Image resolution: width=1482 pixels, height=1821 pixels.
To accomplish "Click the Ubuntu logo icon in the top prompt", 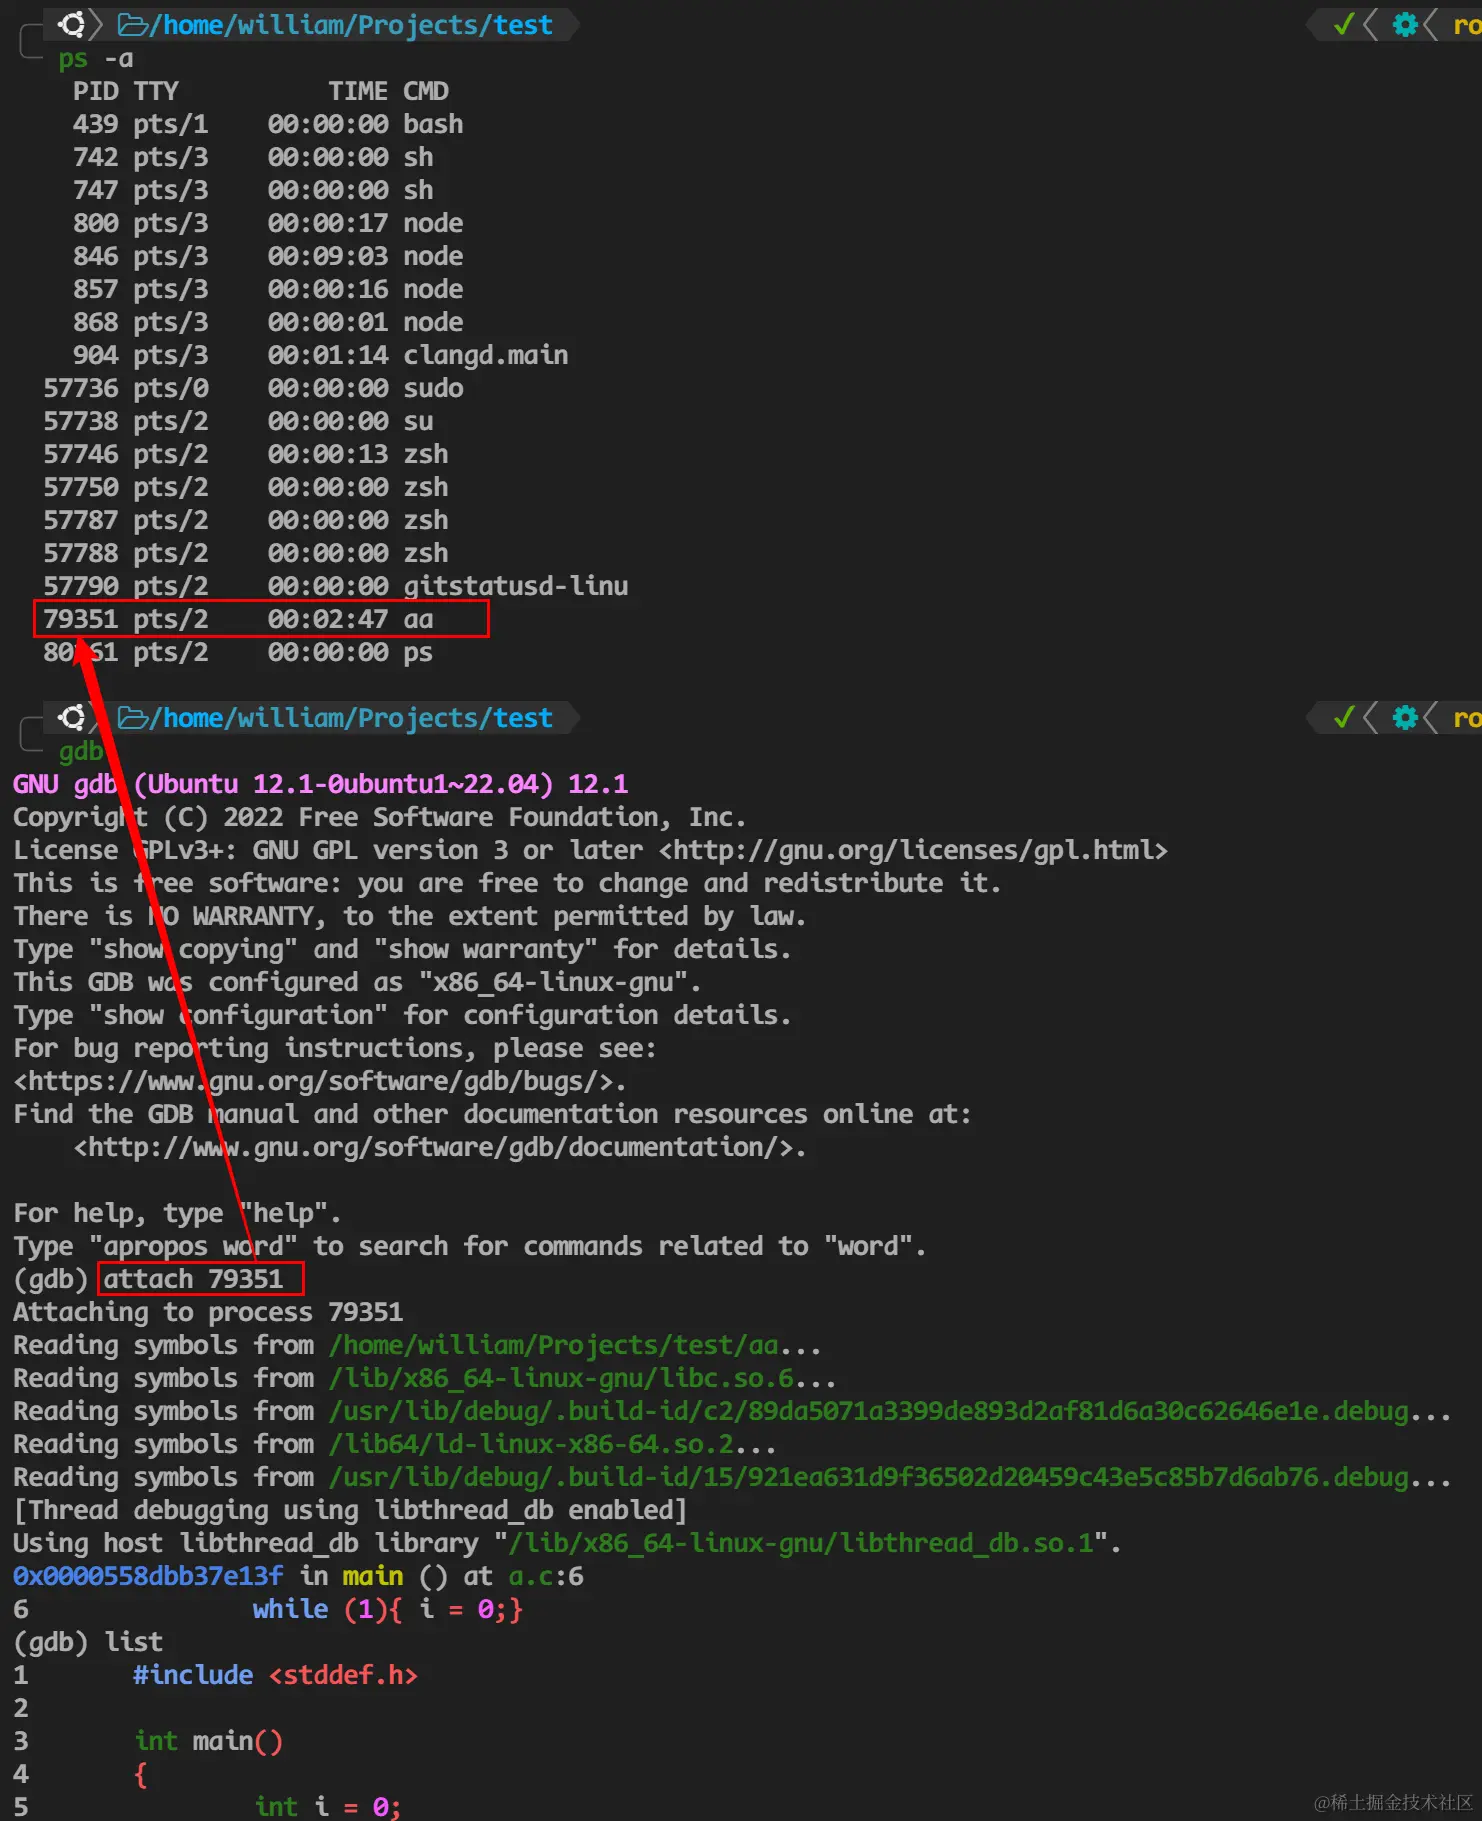I will [x=71, y=24].
